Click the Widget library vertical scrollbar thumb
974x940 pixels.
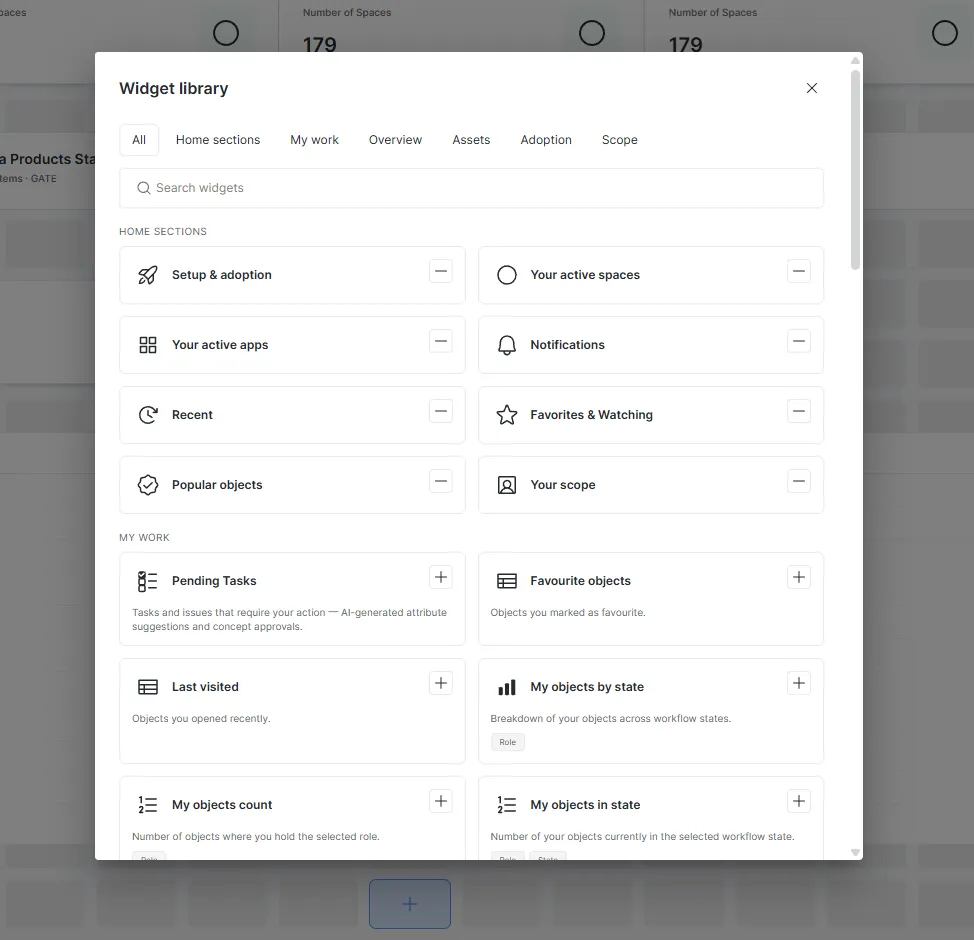click(x=855, y=170)
